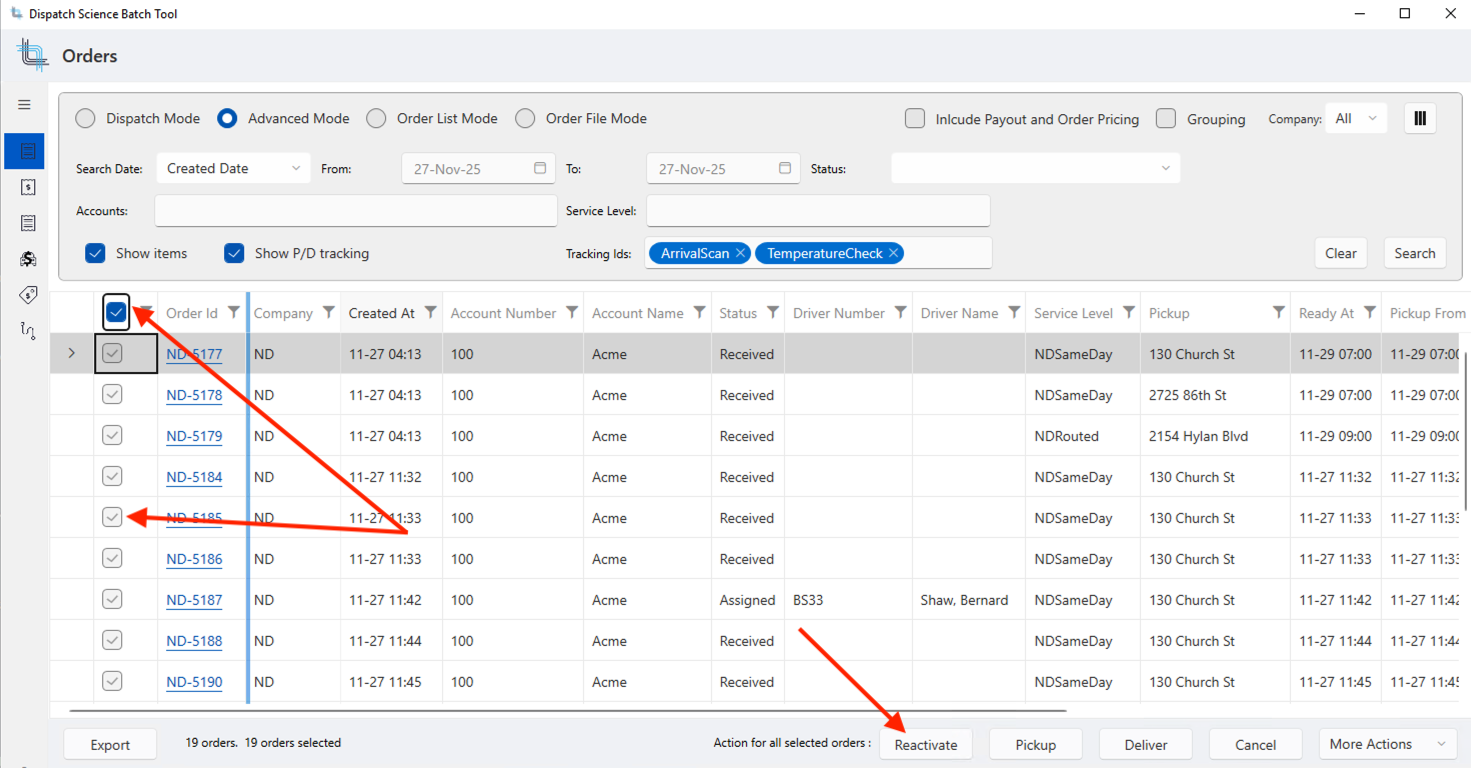Open the car with dollar sidebar icon

[28, 259]
